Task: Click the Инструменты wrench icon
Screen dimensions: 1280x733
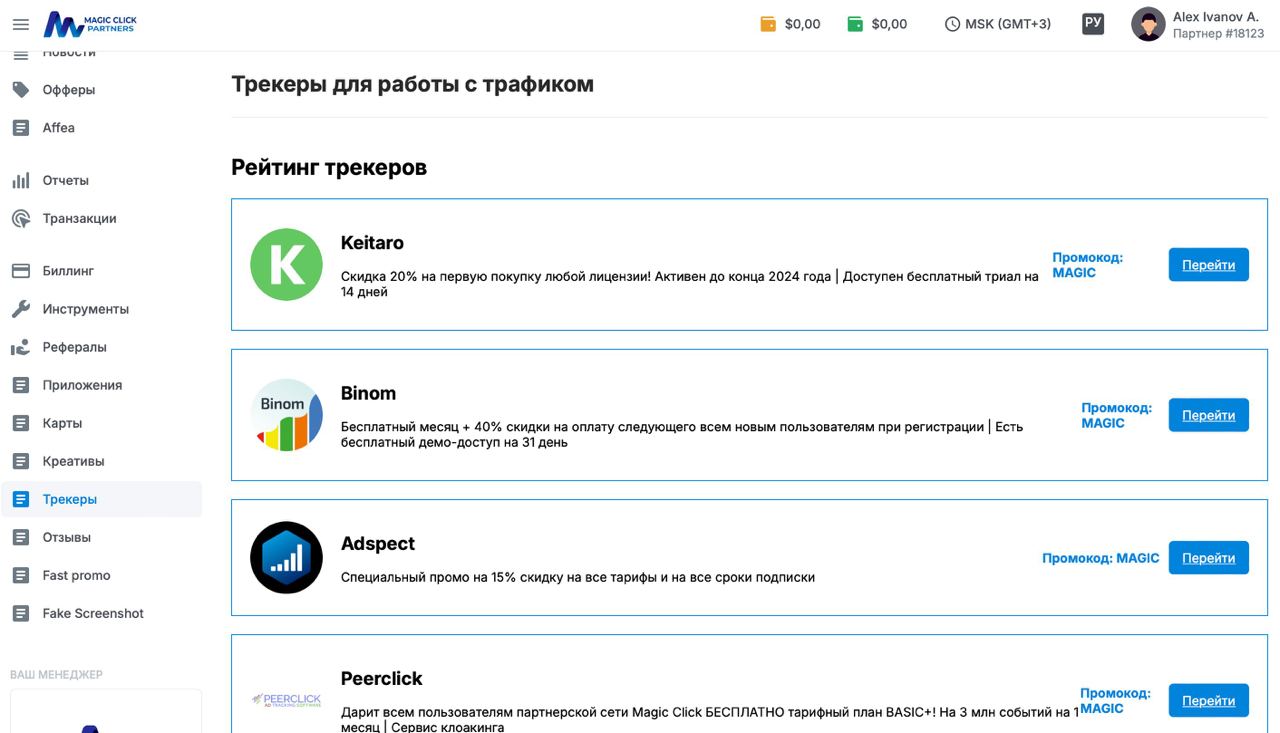Action: pyautogui.click(x=20, y=309)
